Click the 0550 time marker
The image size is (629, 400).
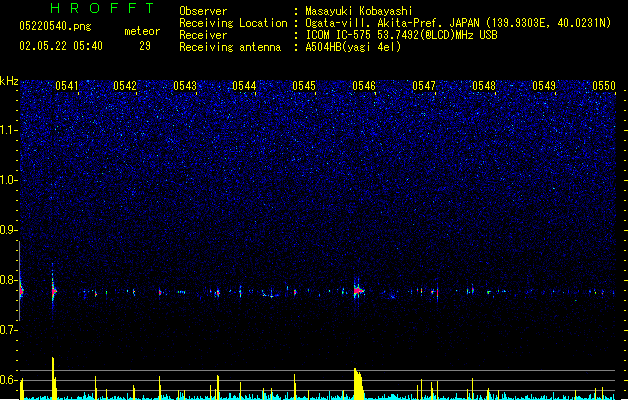604,86
